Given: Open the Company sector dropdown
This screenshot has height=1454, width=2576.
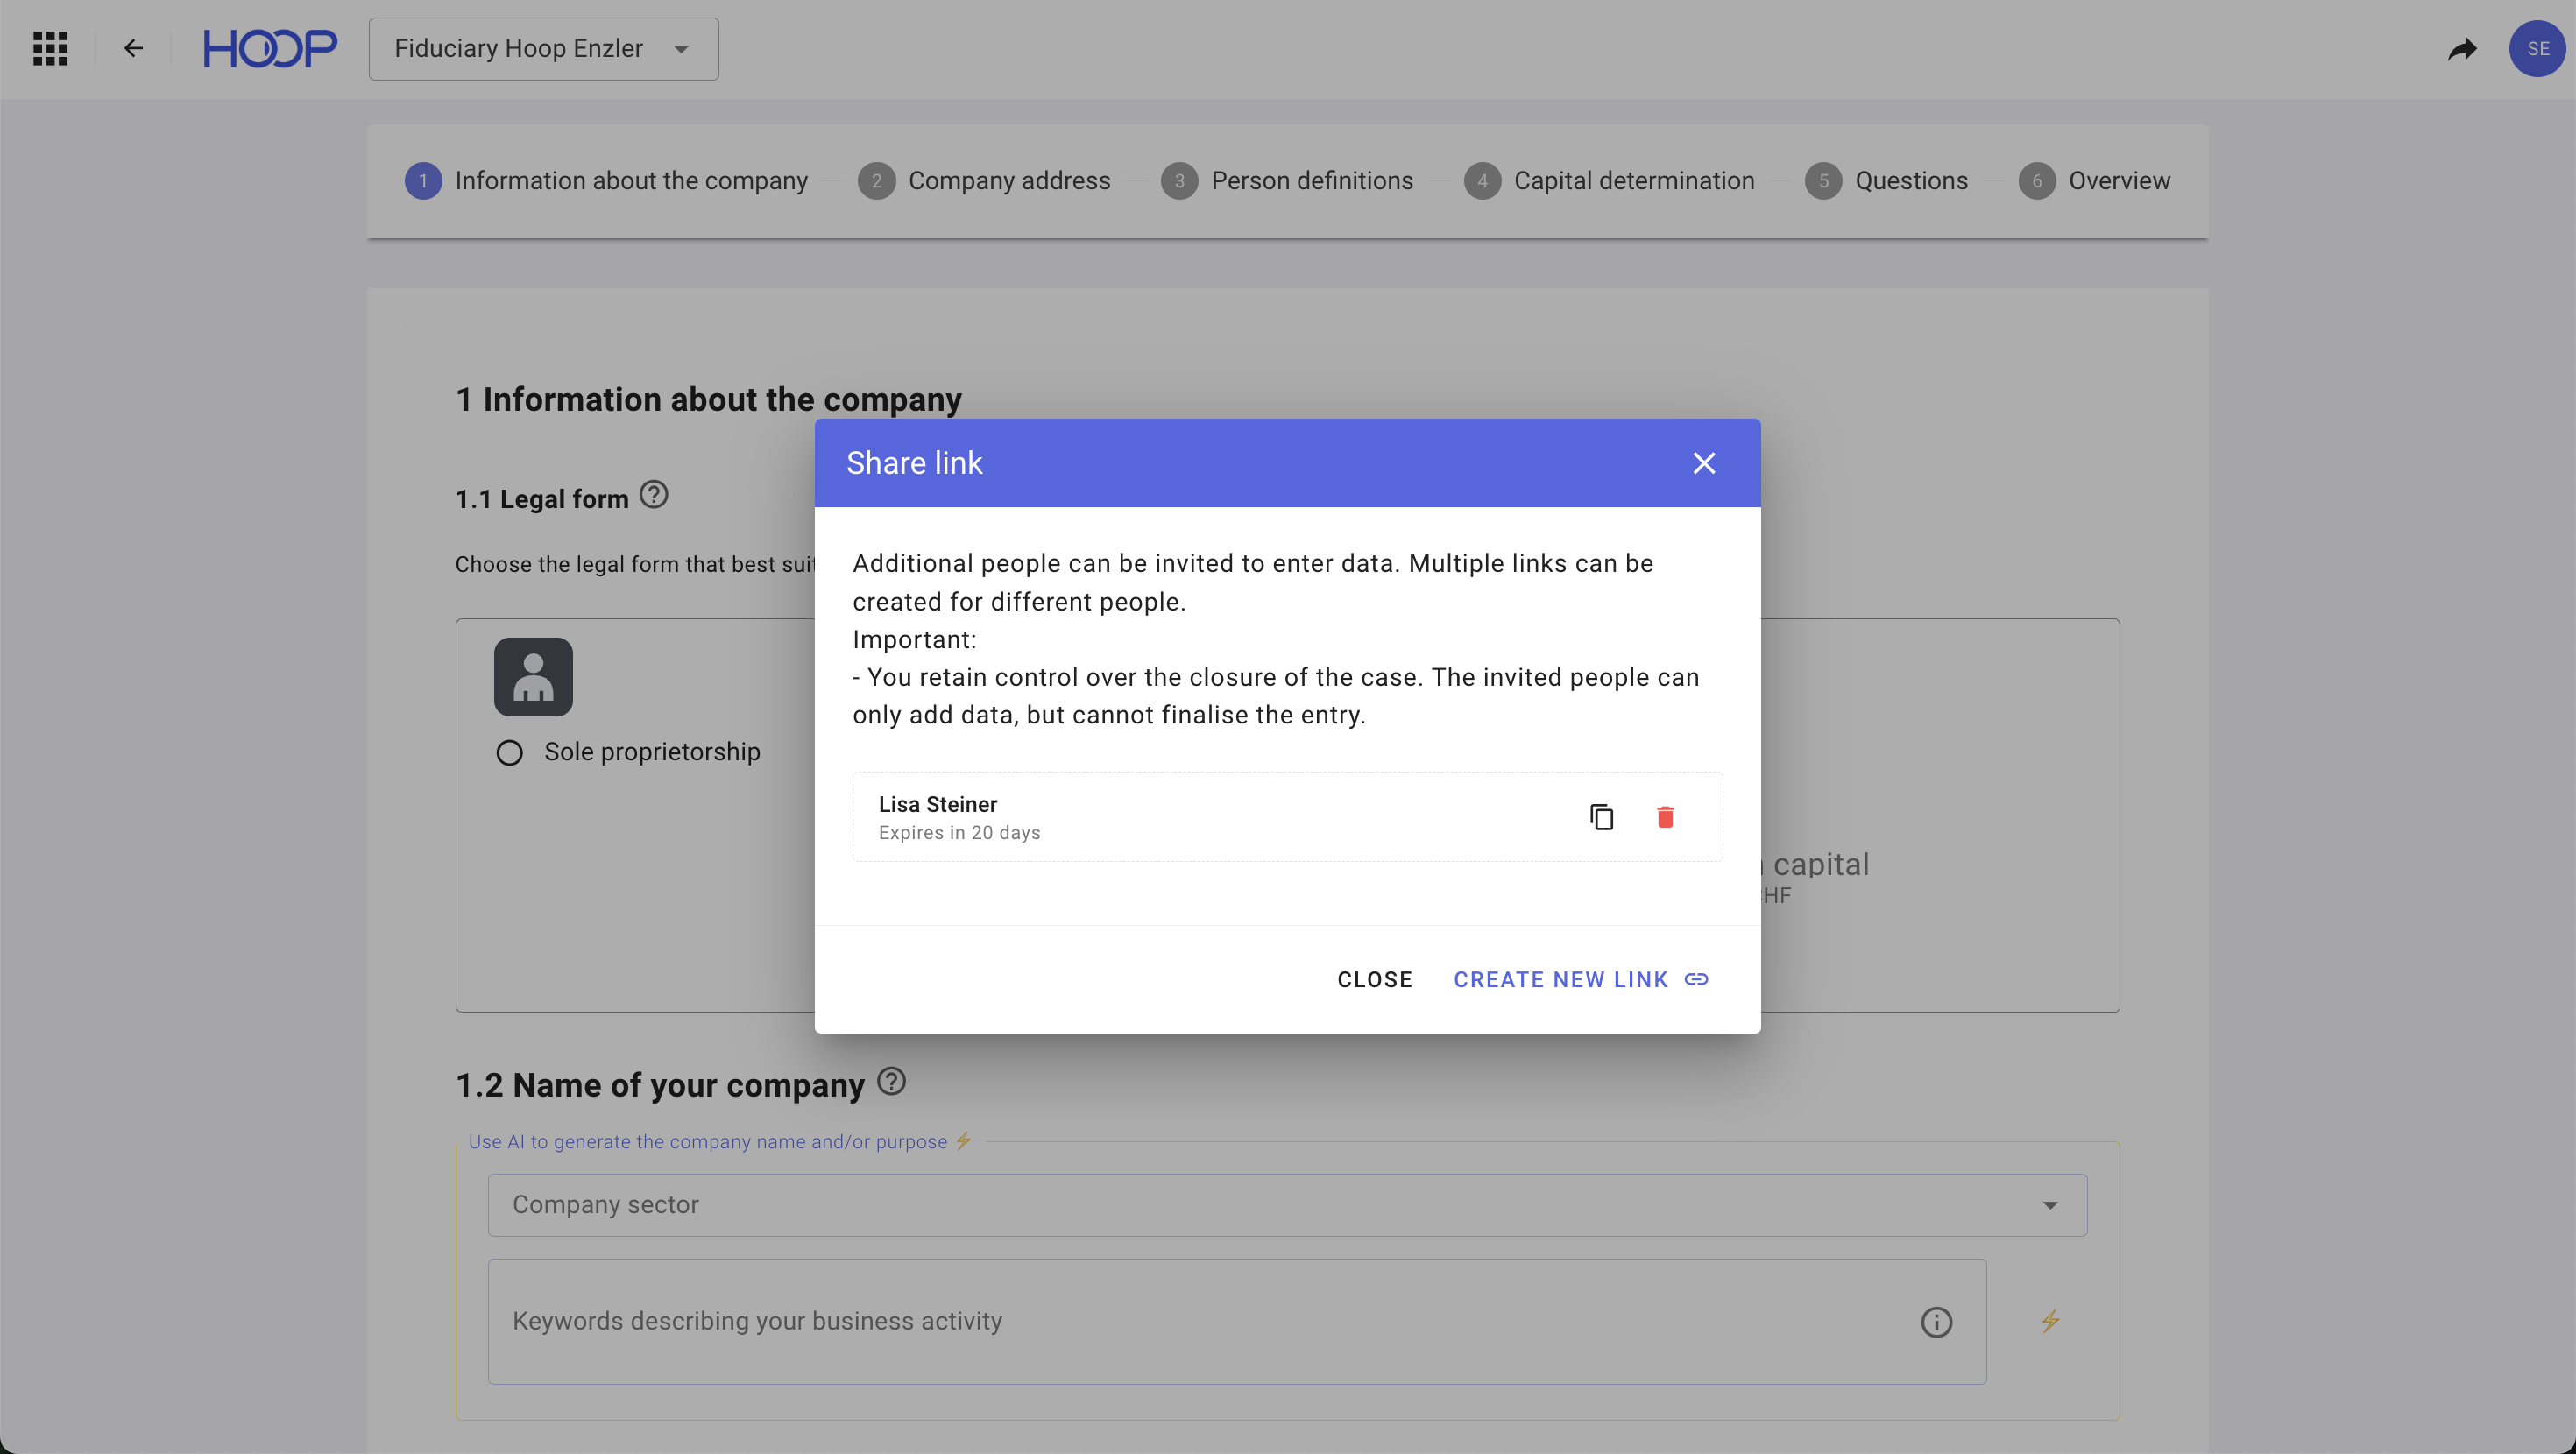Looking at the screenshot, I should [x=1287, y=1205].
